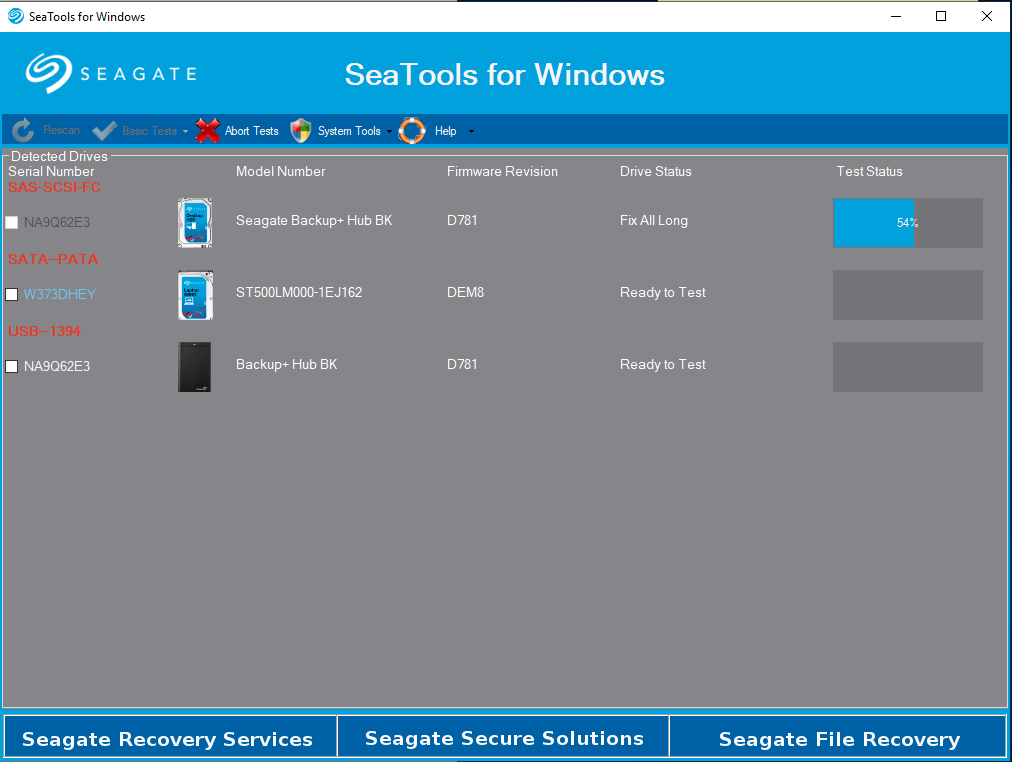Click the Help lifebuoy icon
The width and height of the screenshot is (1012, 762).
(412, 130)
